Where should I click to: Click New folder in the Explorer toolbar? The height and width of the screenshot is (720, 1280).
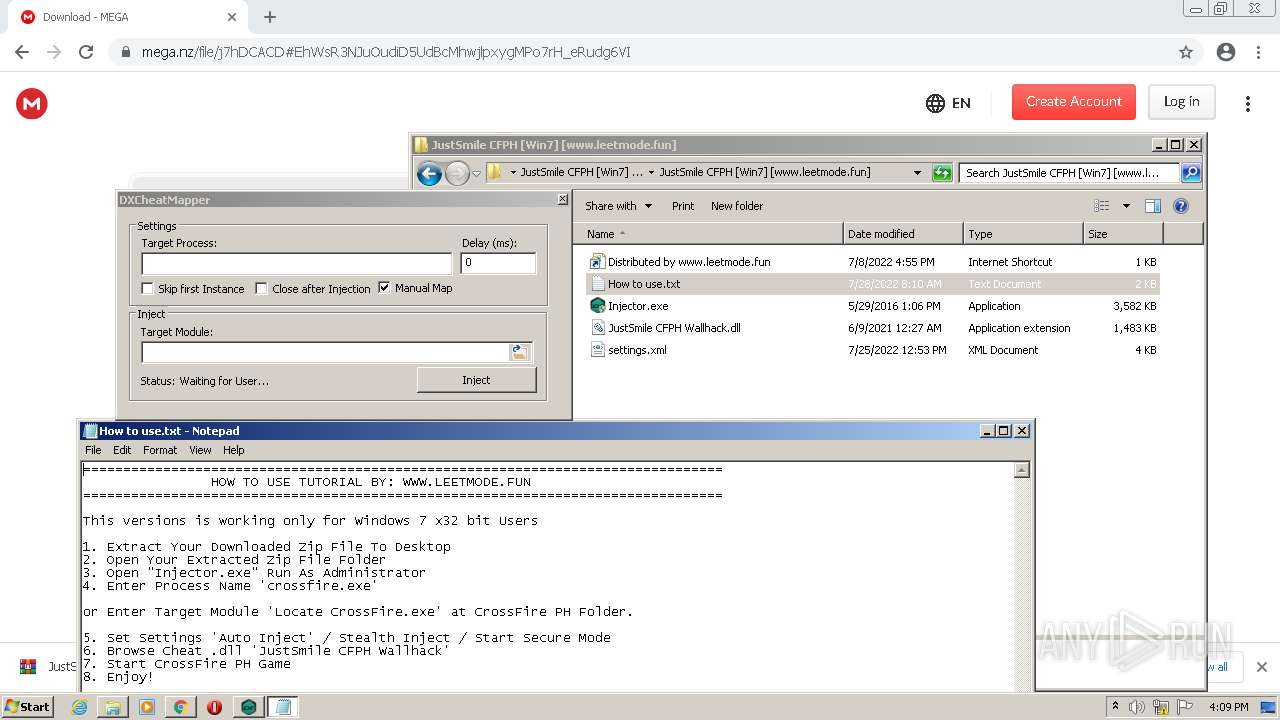[737, 206]
